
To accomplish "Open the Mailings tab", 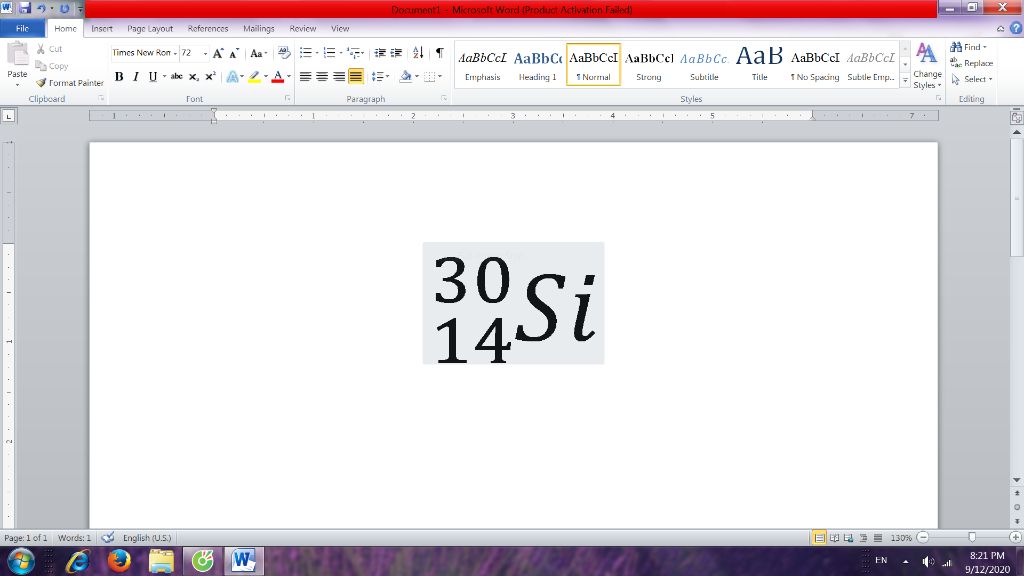I will (259, 29).
